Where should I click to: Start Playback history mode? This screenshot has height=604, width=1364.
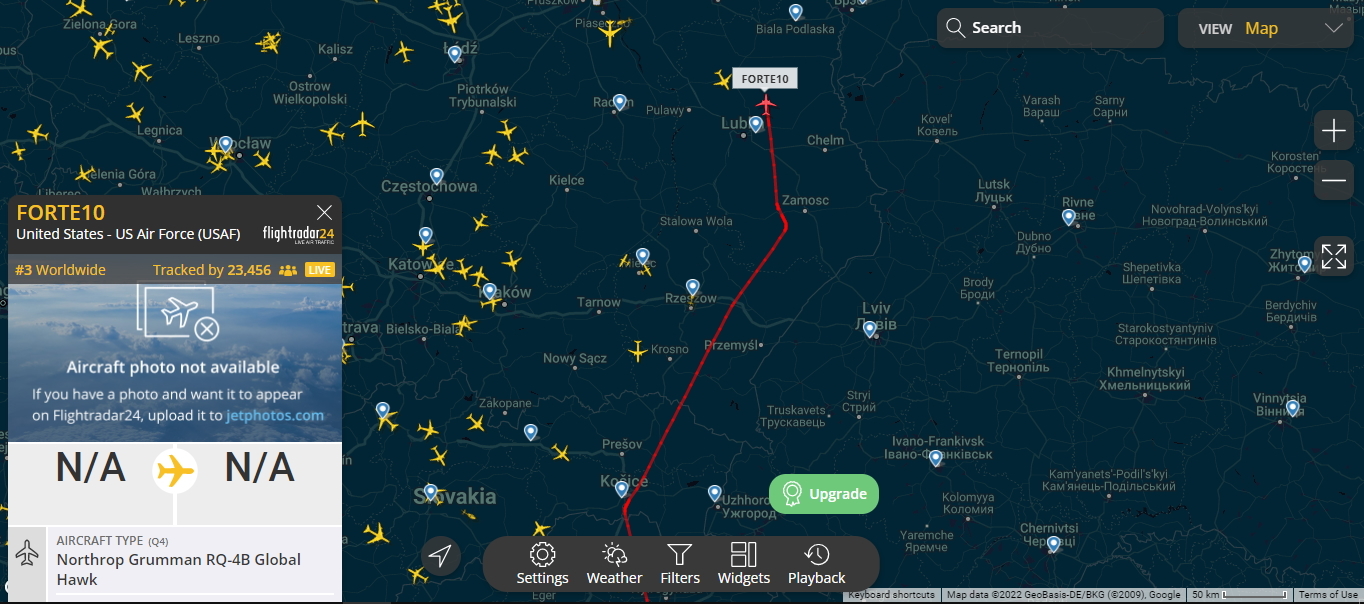[816, 565]
